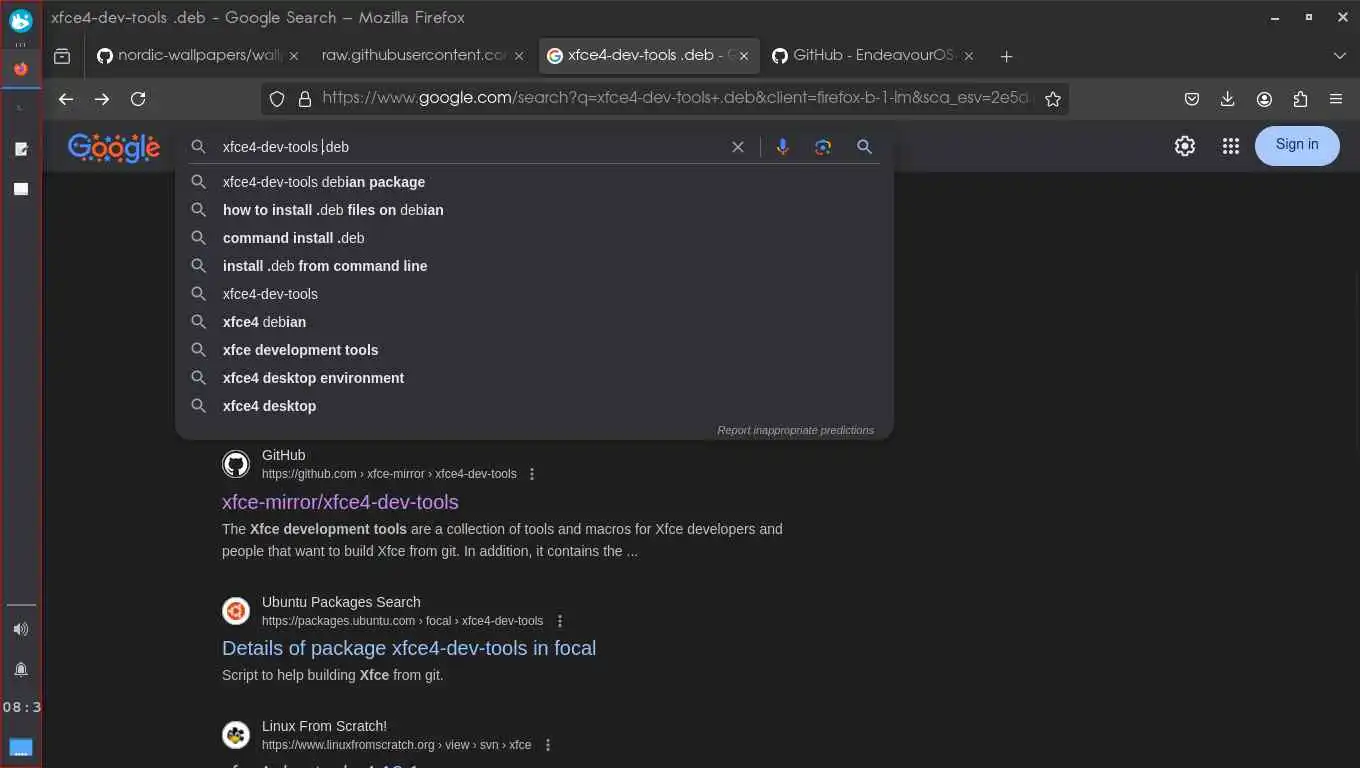Open the more options dots for the Linux From Scratch result

click(548, 745)
